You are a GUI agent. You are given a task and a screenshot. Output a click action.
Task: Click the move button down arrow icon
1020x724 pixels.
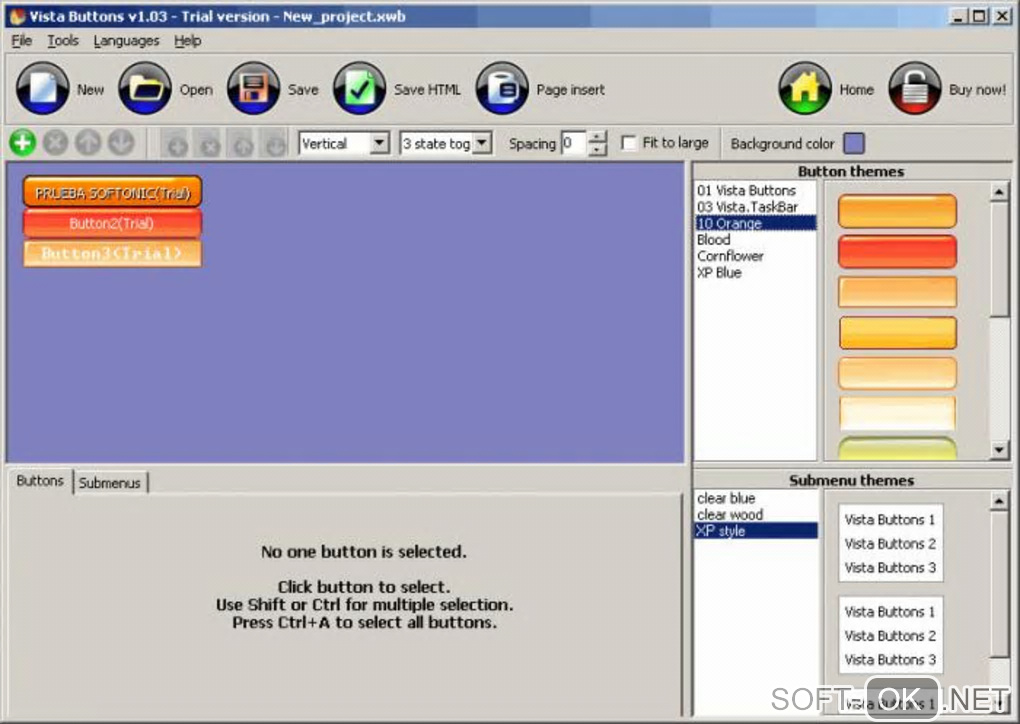tap(121, 143)
